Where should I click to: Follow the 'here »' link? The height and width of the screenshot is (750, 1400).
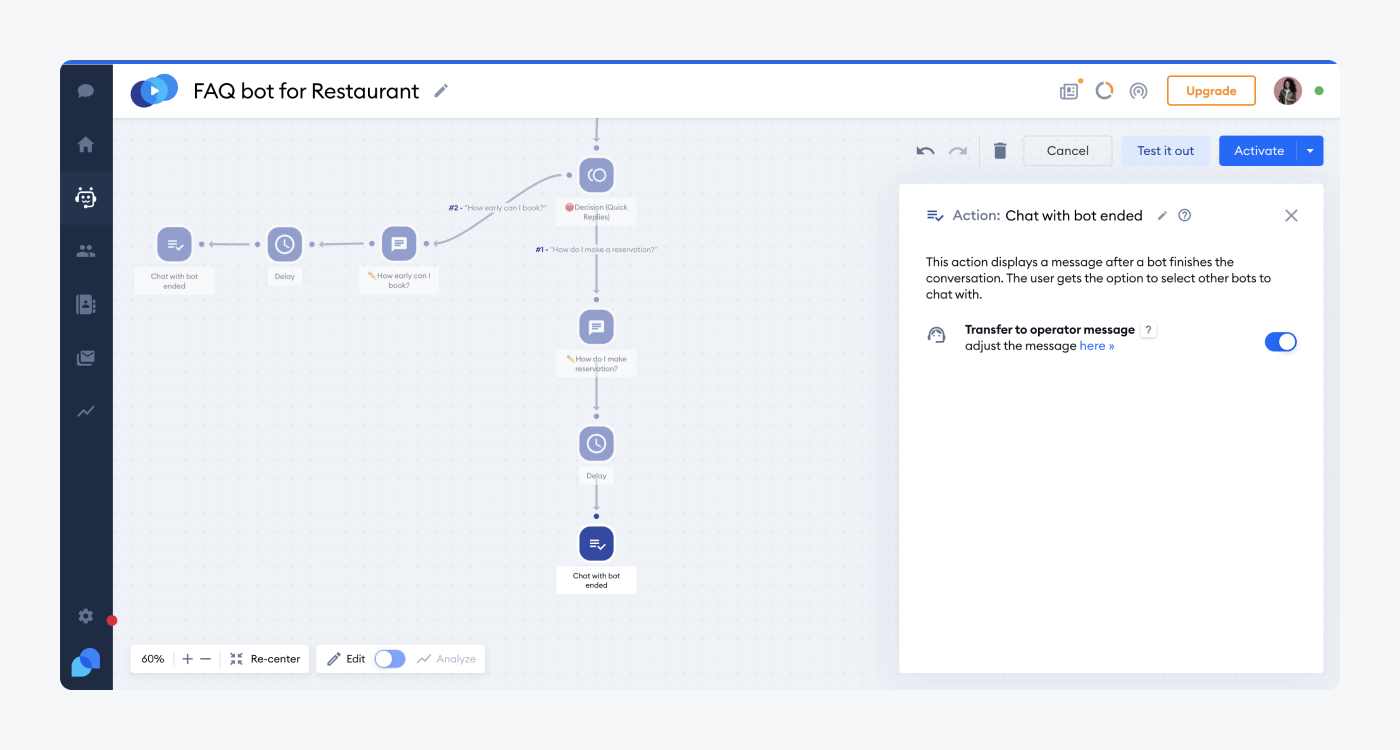point(1096,346)
